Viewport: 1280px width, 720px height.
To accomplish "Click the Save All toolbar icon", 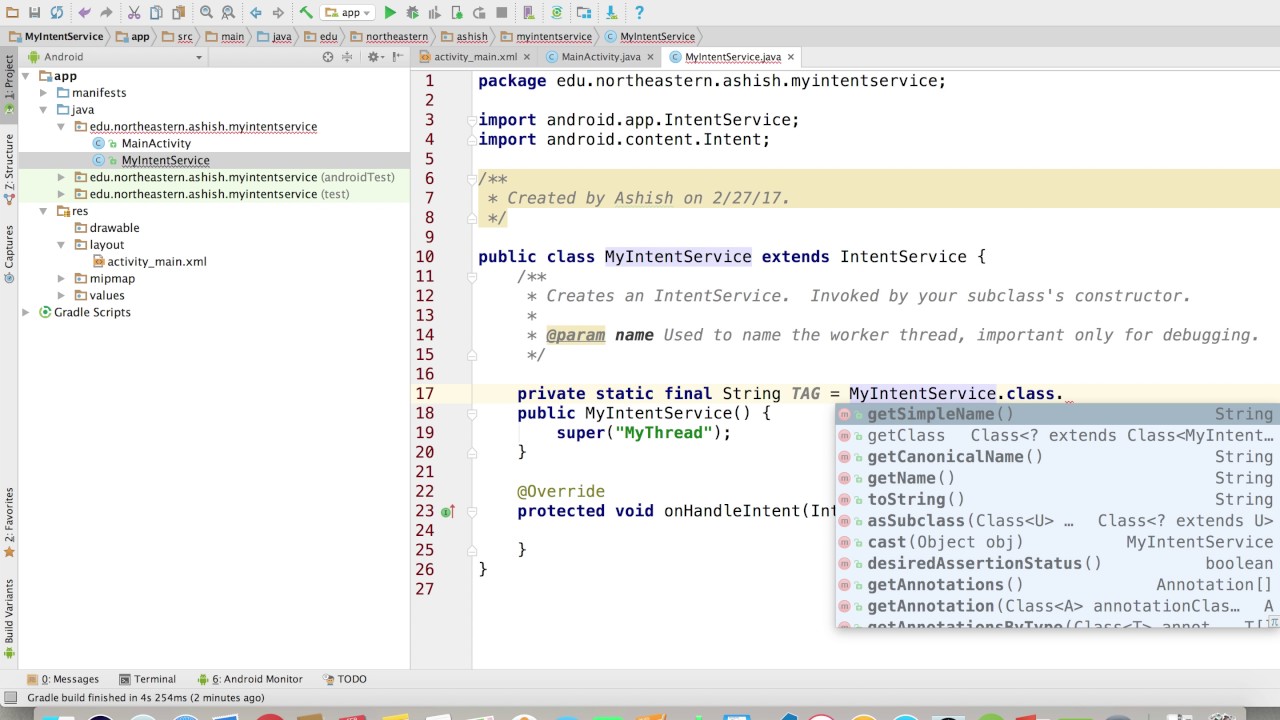I will pyautogui.click(x=34, y=13).
